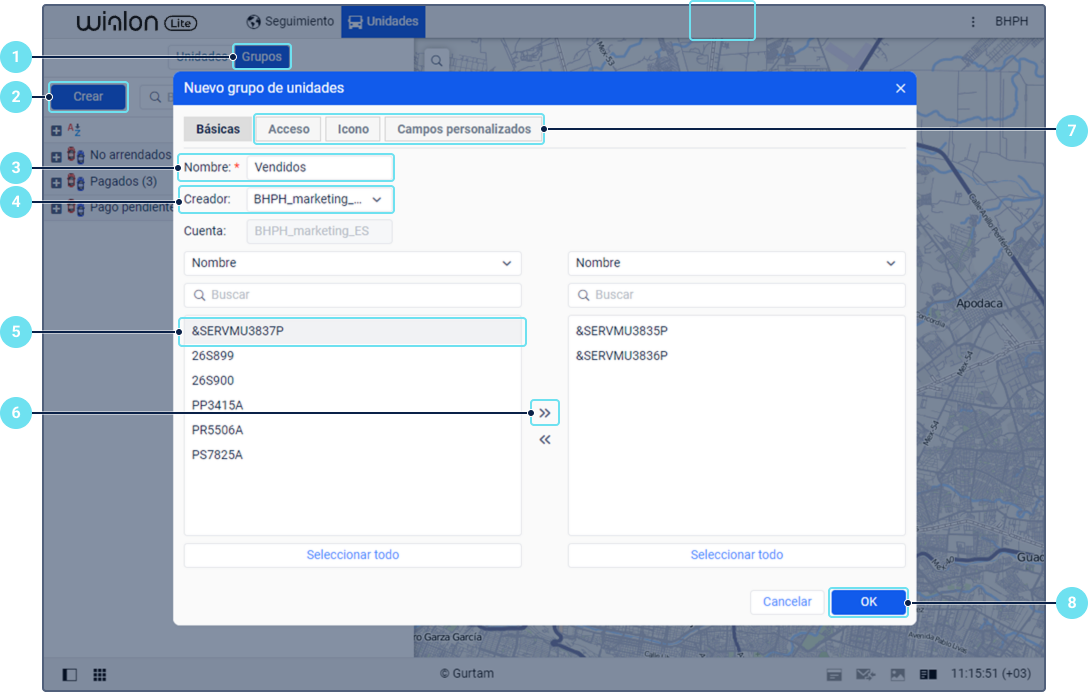The width and height of the screenshot is (1088, 692).
Task: Select &SERVMU3835P in the right list
Action: 736,331
